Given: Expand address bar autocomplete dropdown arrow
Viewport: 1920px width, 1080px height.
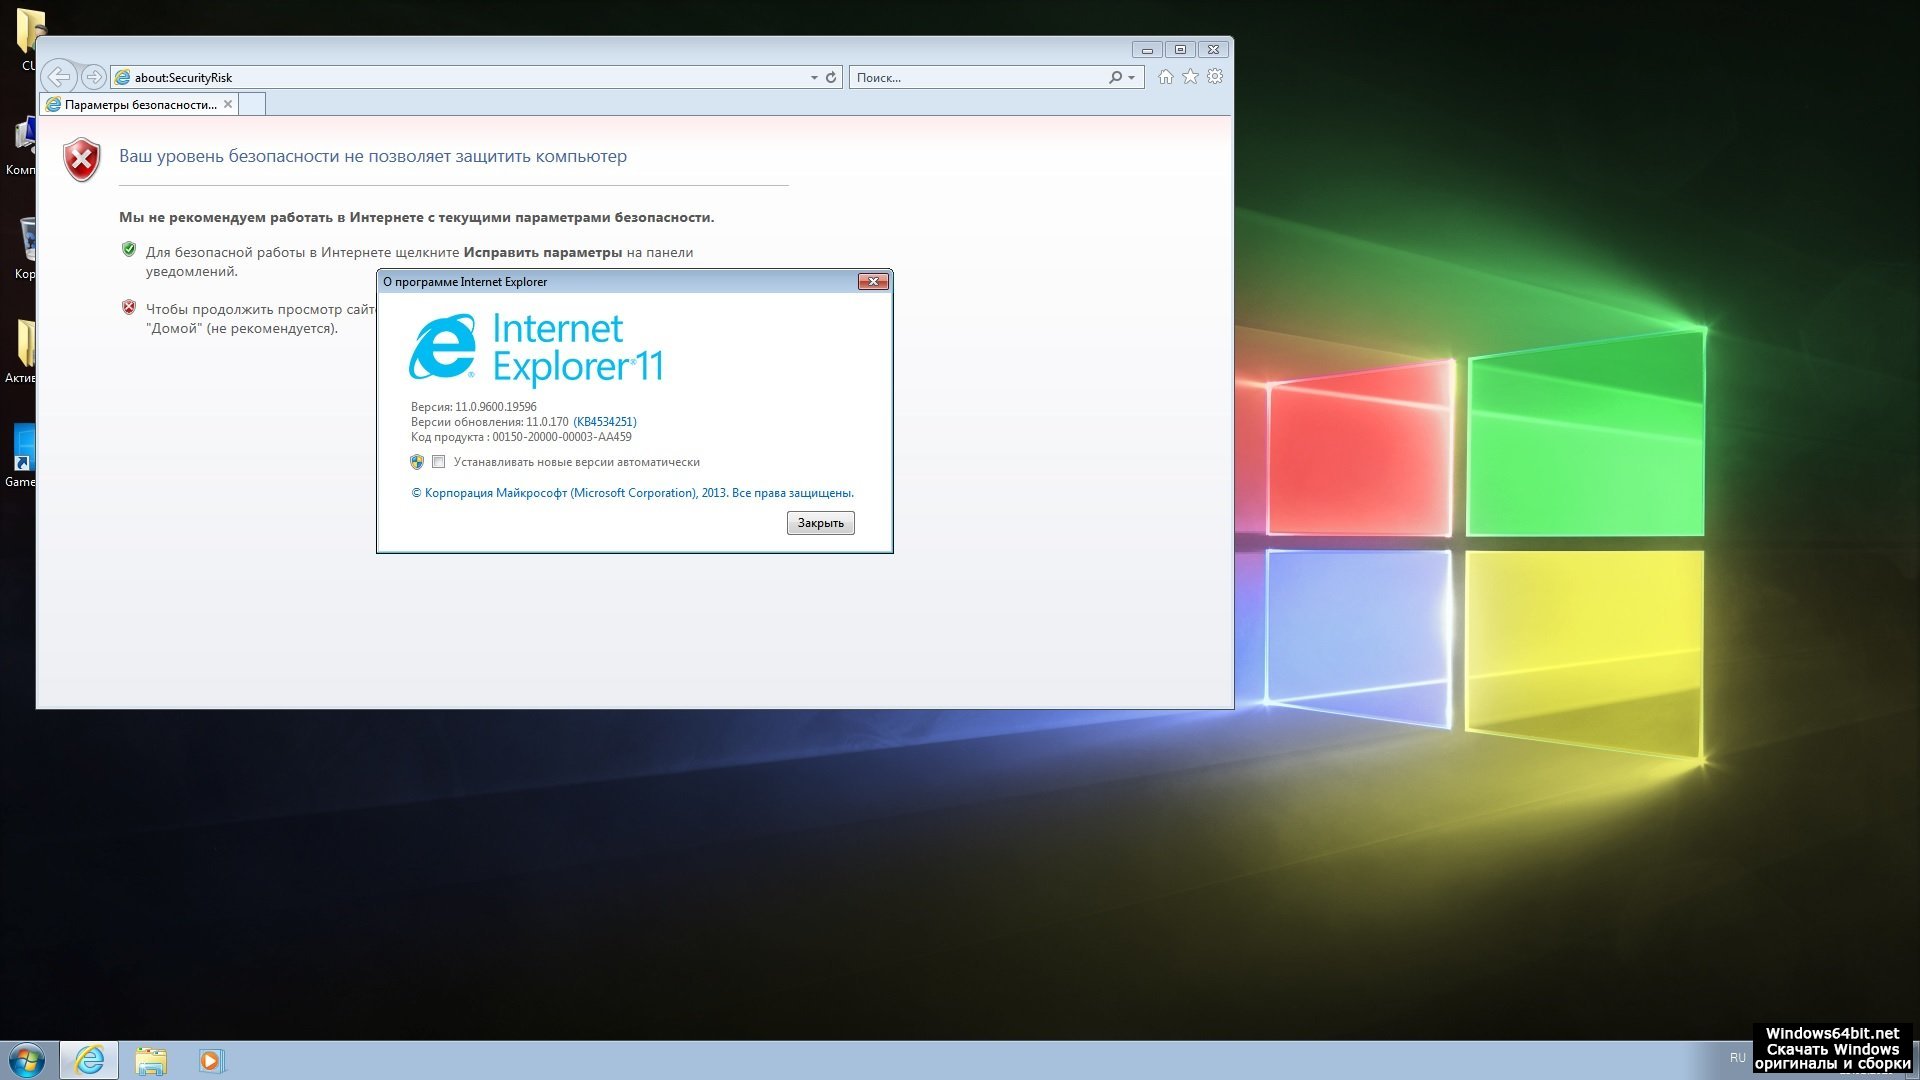Looking at the screenshot, I should (x=814, y=77).
